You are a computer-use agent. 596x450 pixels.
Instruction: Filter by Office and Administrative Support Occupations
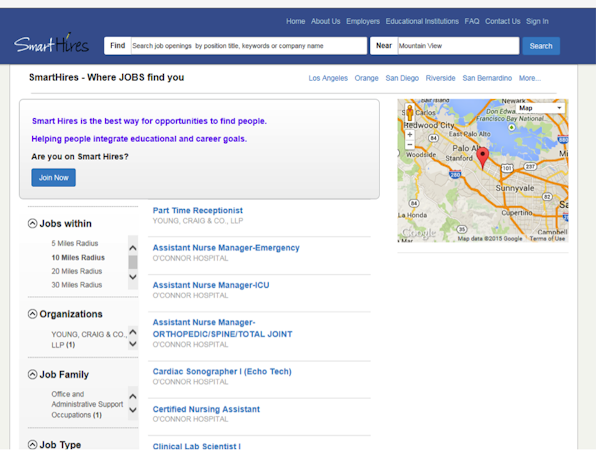point(87,404)
